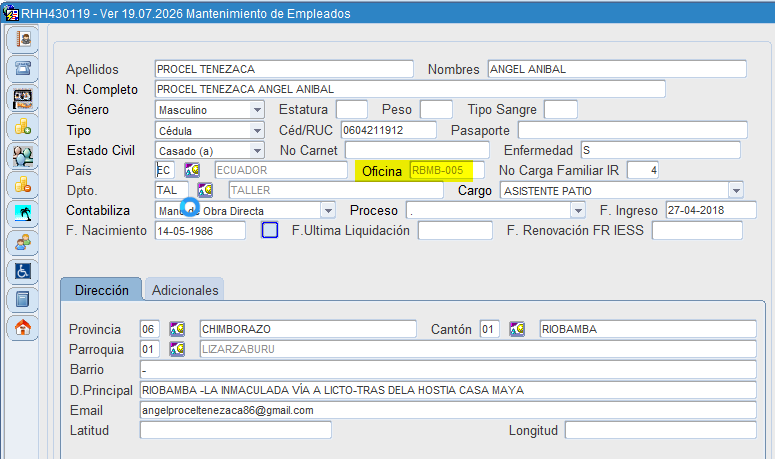Click the Barrio input field

[x=448, y=370]
